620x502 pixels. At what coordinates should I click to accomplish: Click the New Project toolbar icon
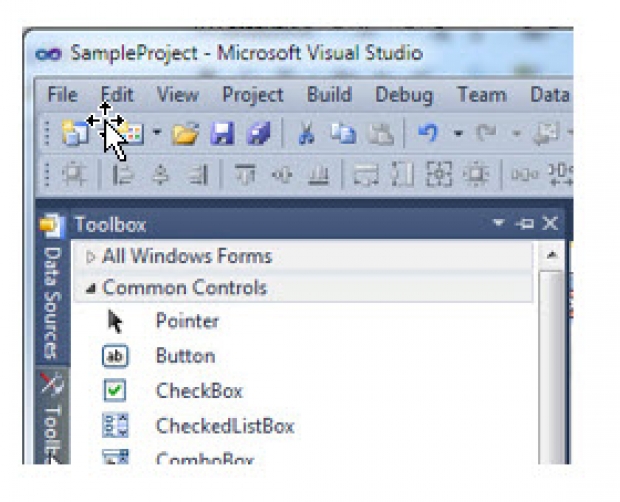pyautogui.click(x=75, y=133)
